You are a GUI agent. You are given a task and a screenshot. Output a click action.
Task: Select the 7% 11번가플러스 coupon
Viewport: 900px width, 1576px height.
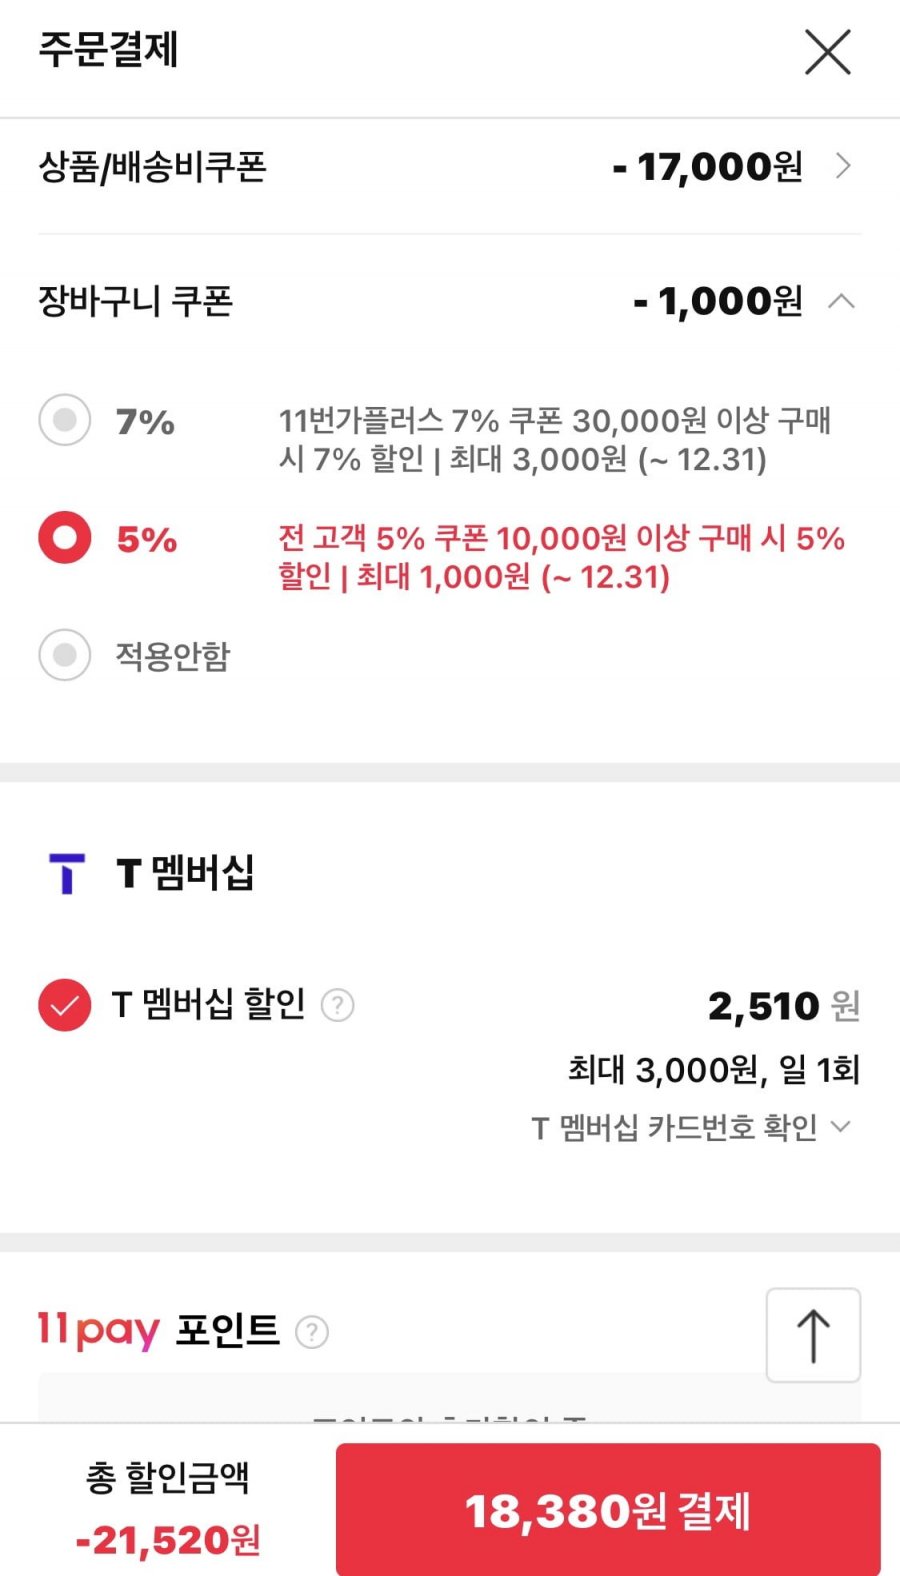click(x=65, y=420)
